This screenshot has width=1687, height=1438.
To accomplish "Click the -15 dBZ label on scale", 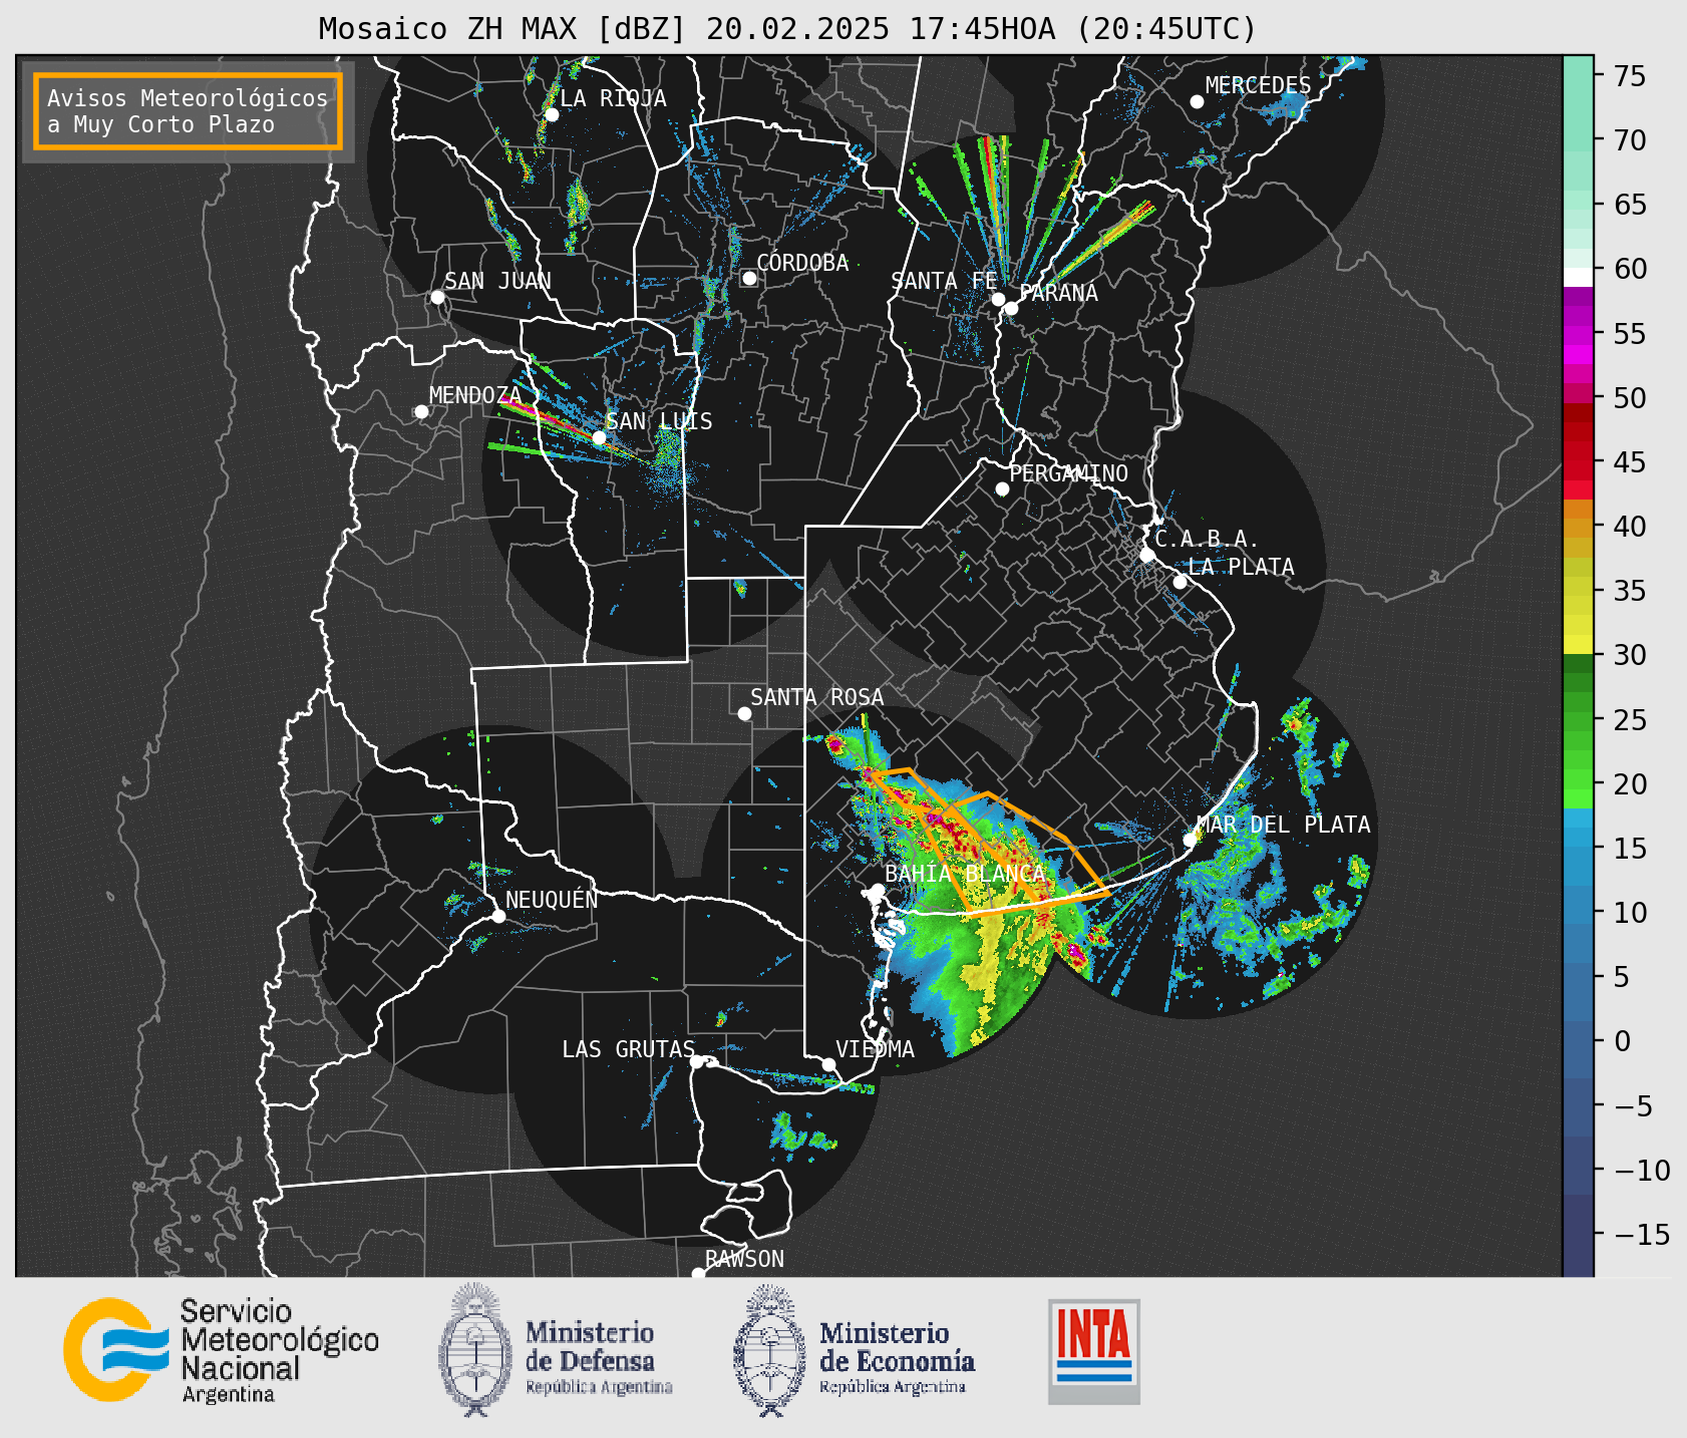I will tap(1642, 1234).
